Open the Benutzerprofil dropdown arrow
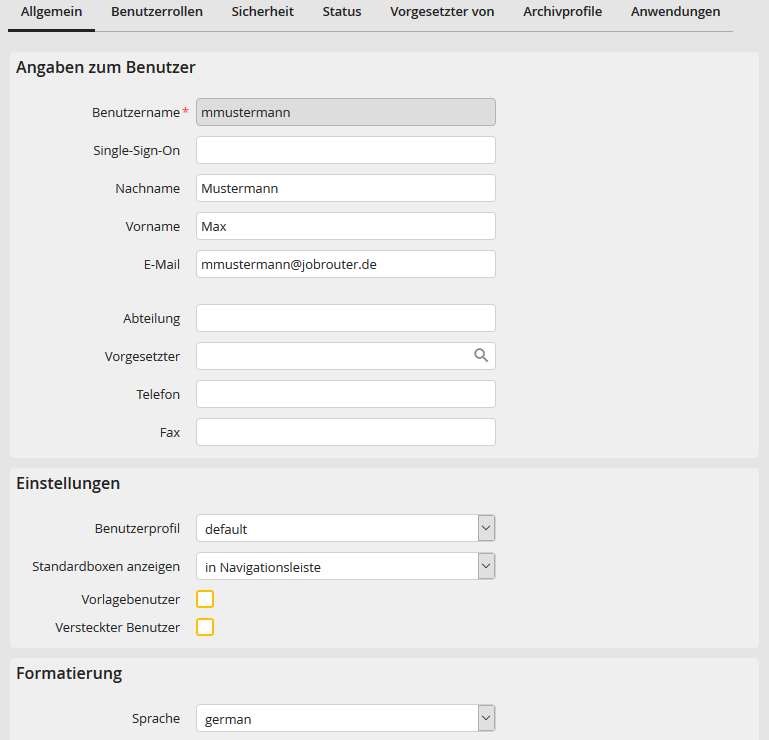769x740 pixels. pos(486,528)
